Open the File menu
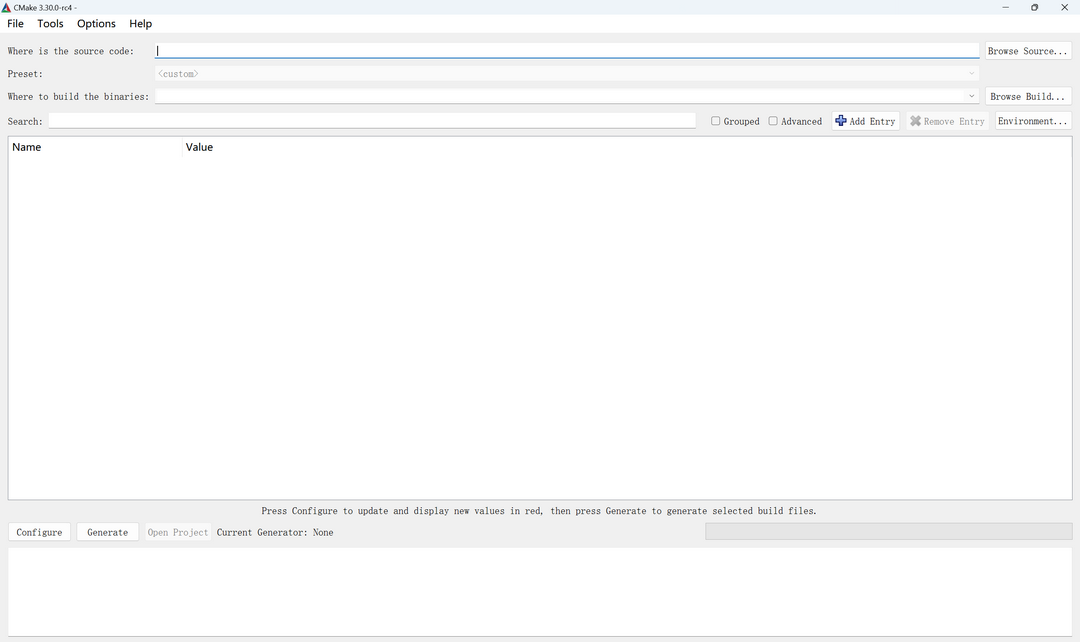 coord(15,23)
